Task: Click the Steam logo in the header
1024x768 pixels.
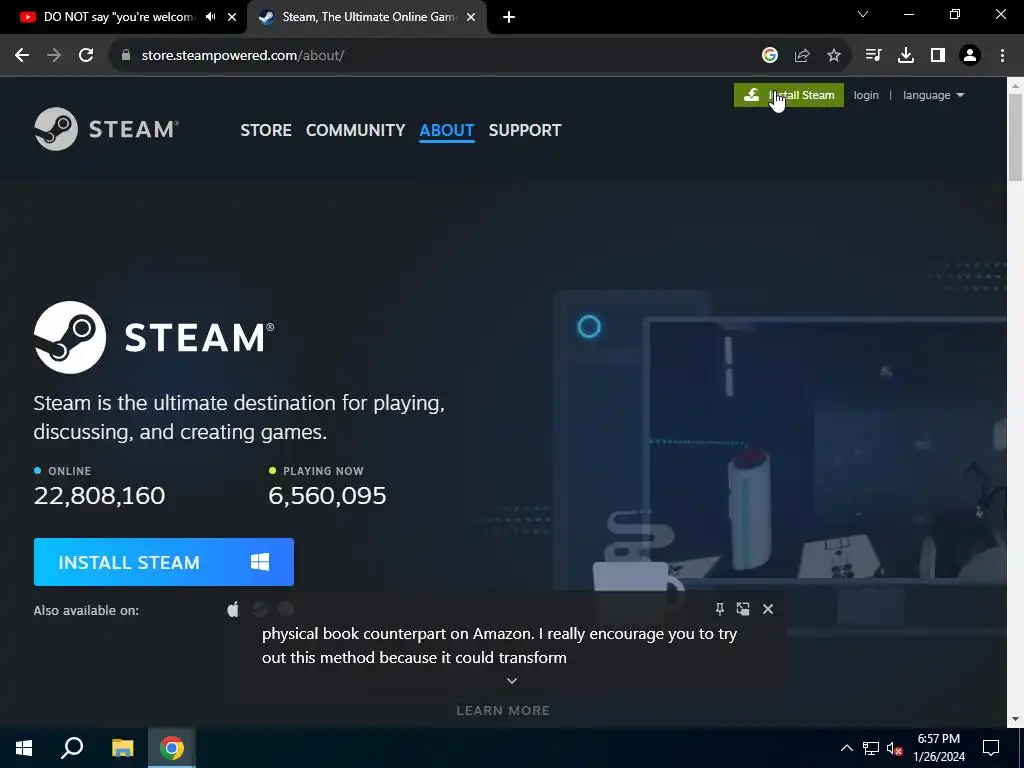Action: click(106, 129)
